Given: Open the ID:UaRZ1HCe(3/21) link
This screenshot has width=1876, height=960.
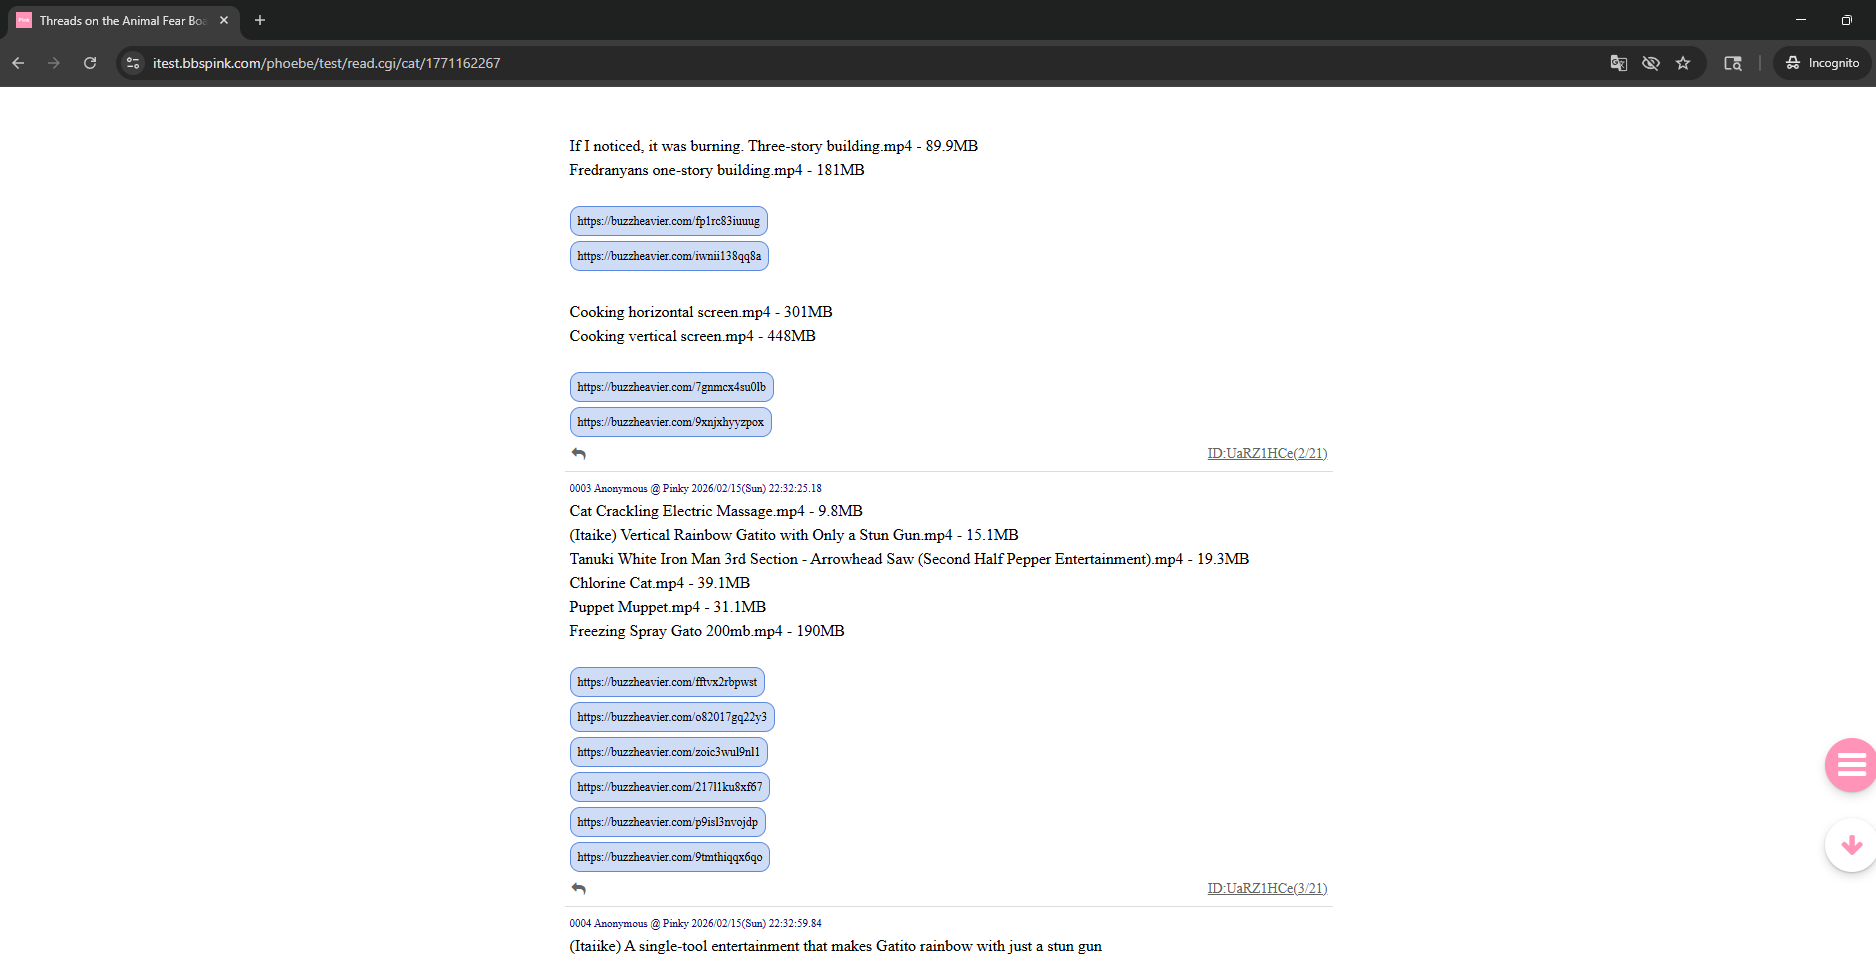Looking at the screenshot, I should click(x=1267, y=889).
